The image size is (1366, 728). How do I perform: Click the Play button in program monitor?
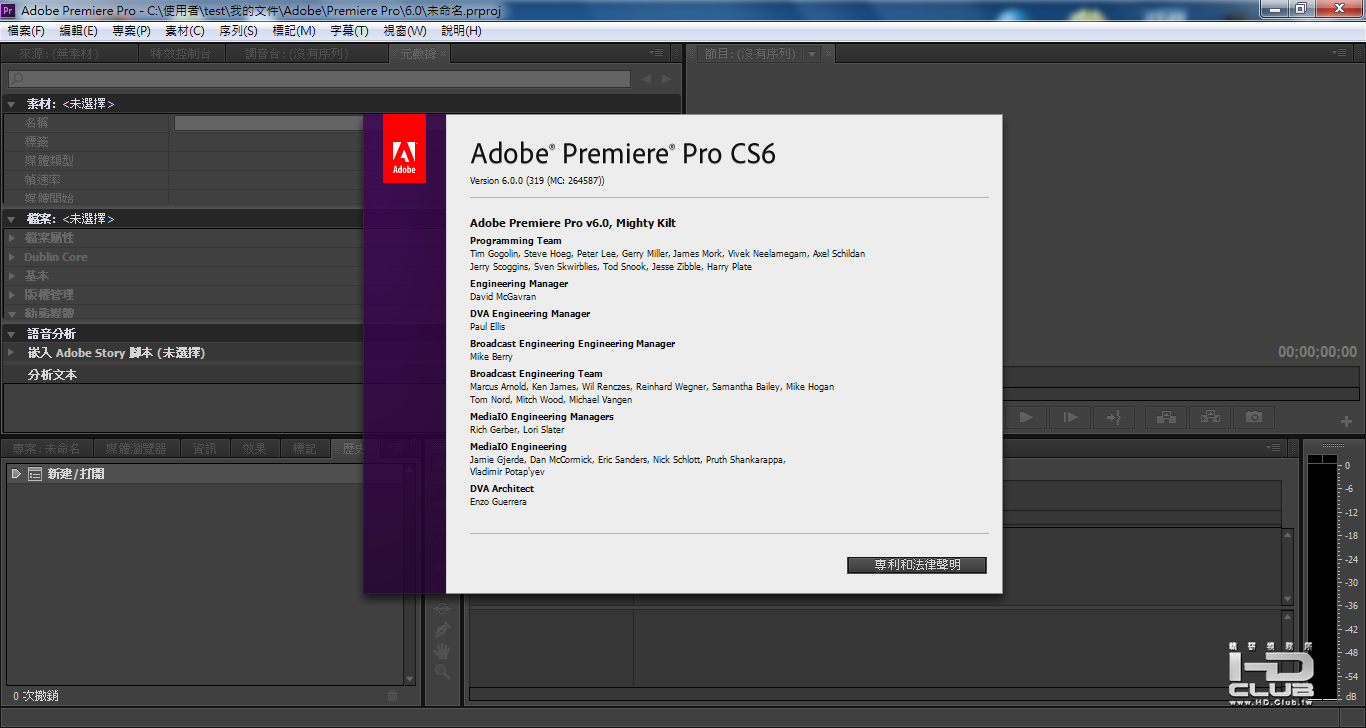click(1026, 417)
